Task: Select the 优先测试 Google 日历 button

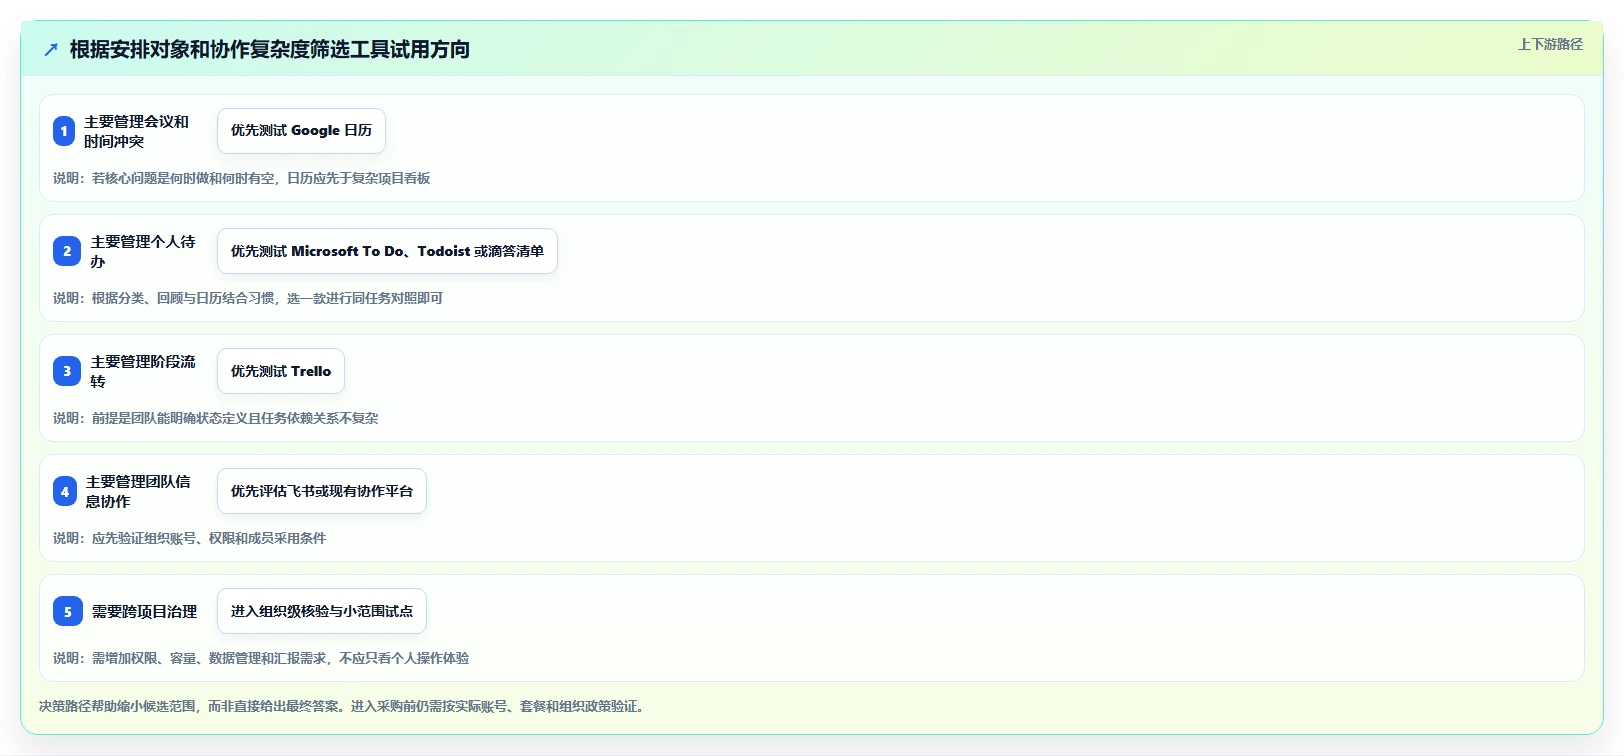Action: click(301, 131)
